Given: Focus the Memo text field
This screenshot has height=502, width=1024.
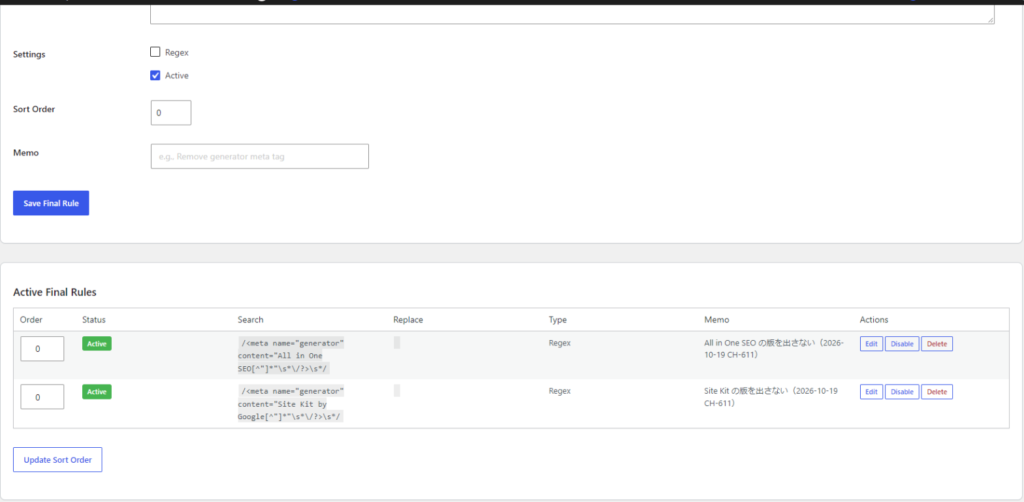Looking at the screenshot, I should 259,156.
